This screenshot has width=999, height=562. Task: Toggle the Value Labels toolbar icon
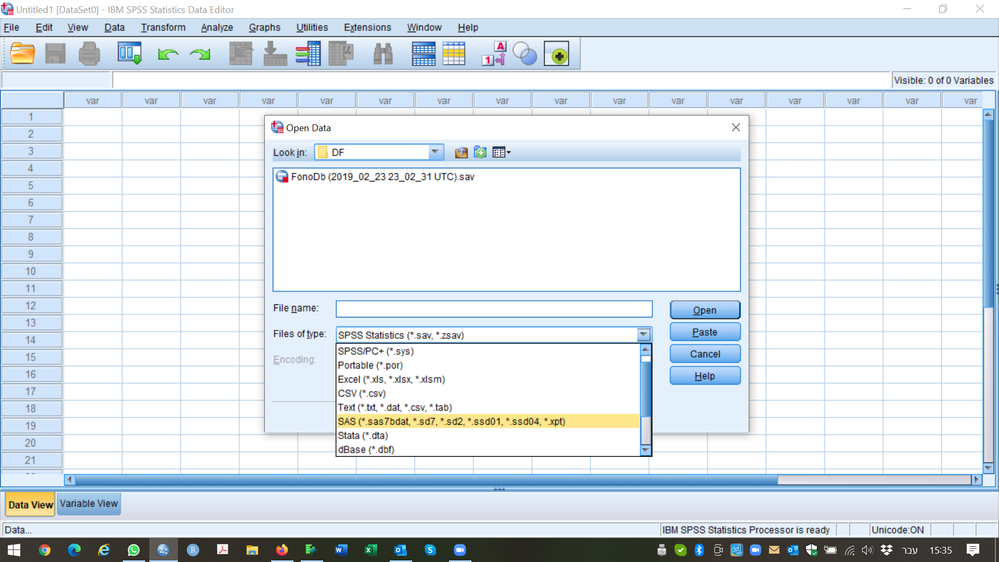click(494, 54)
